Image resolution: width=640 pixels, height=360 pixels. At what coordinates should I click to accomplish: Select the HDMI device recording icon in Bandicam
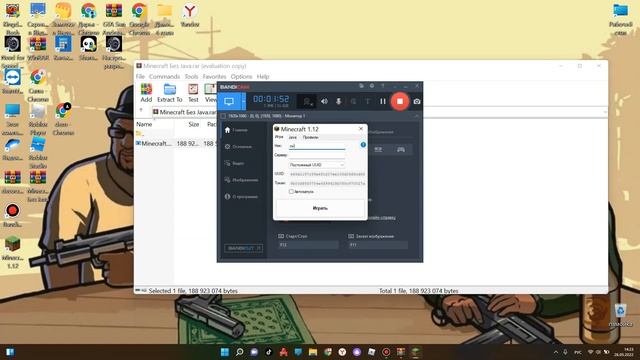click(x=378, y=149)
